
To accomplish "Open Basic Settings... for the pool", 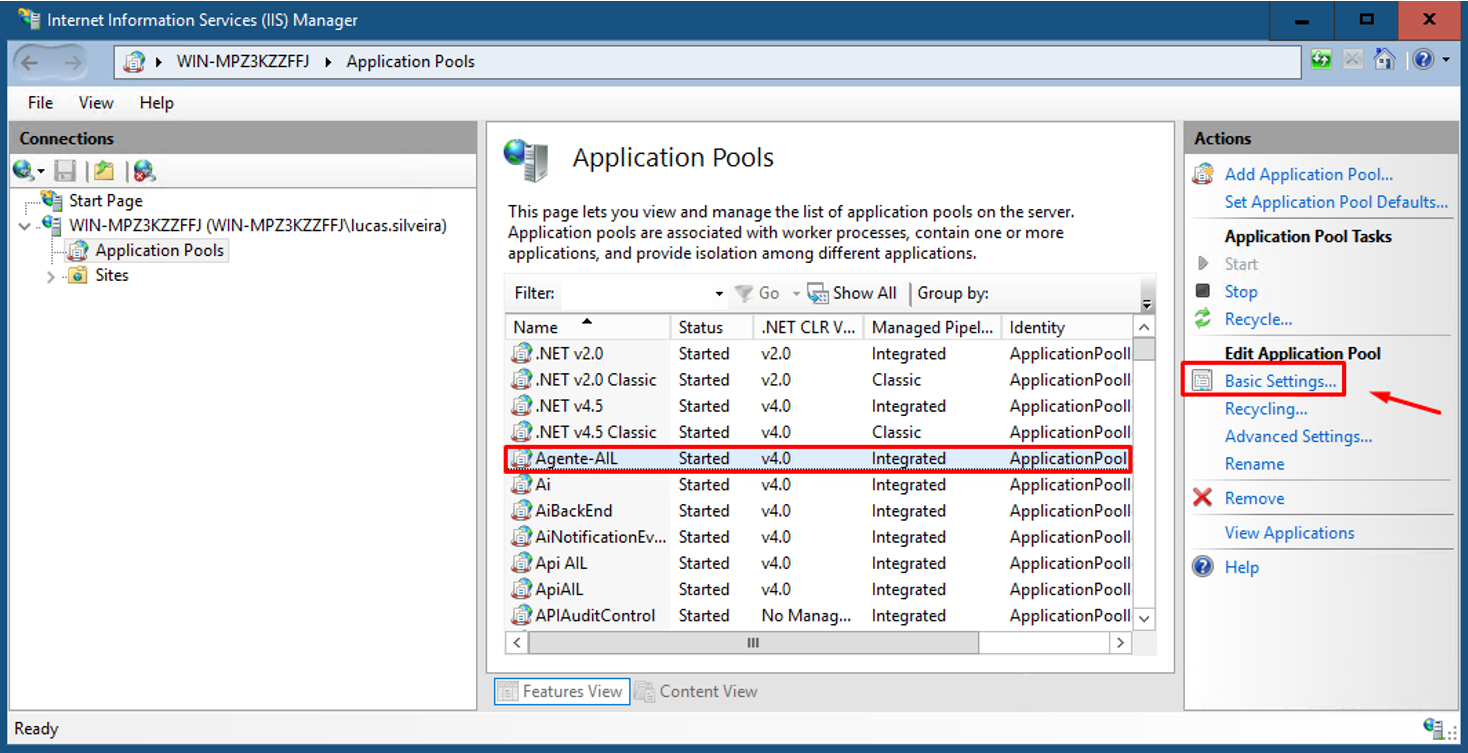I will coord(1280,381).
